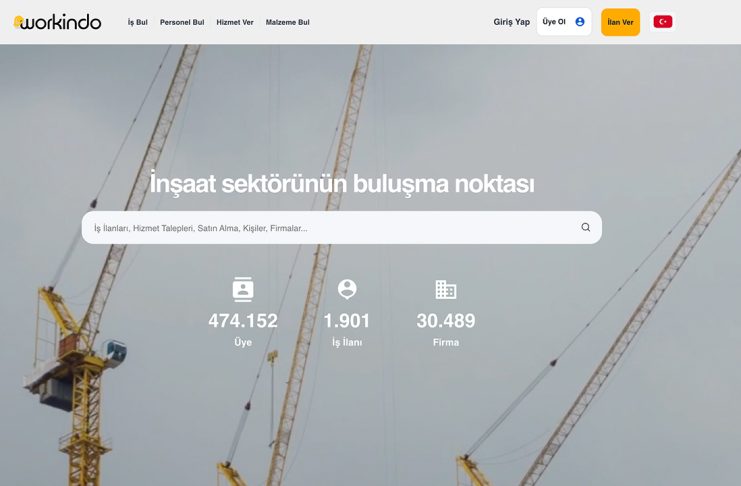Open the Personel Bul menu
The width and height of the screenshot is (741, 486).
(182, 22)
